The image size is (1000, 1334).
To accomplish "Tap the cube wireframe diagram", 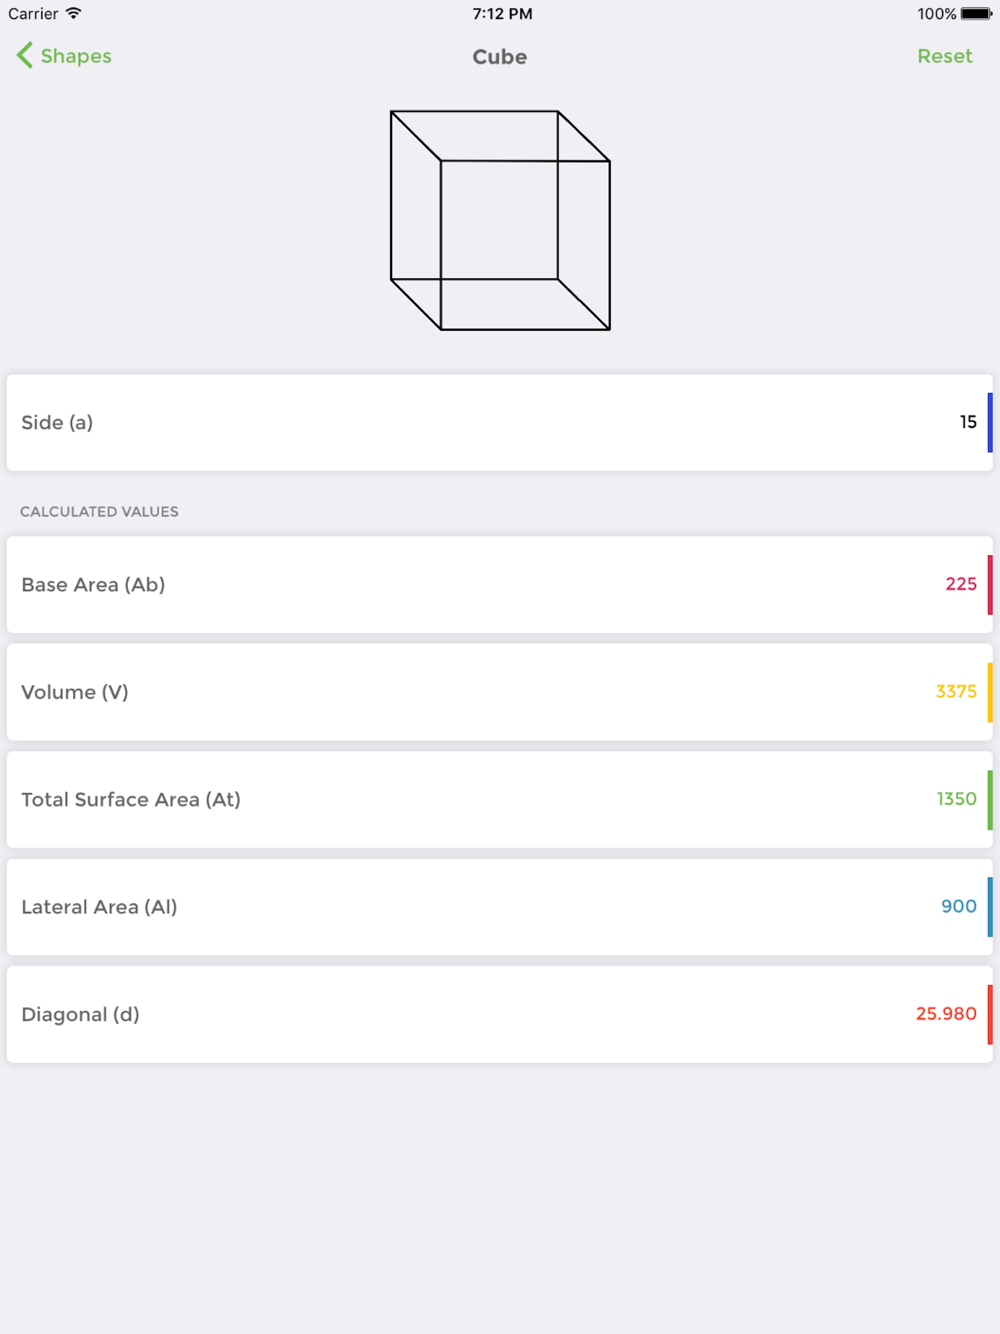I will coord(500,220).
